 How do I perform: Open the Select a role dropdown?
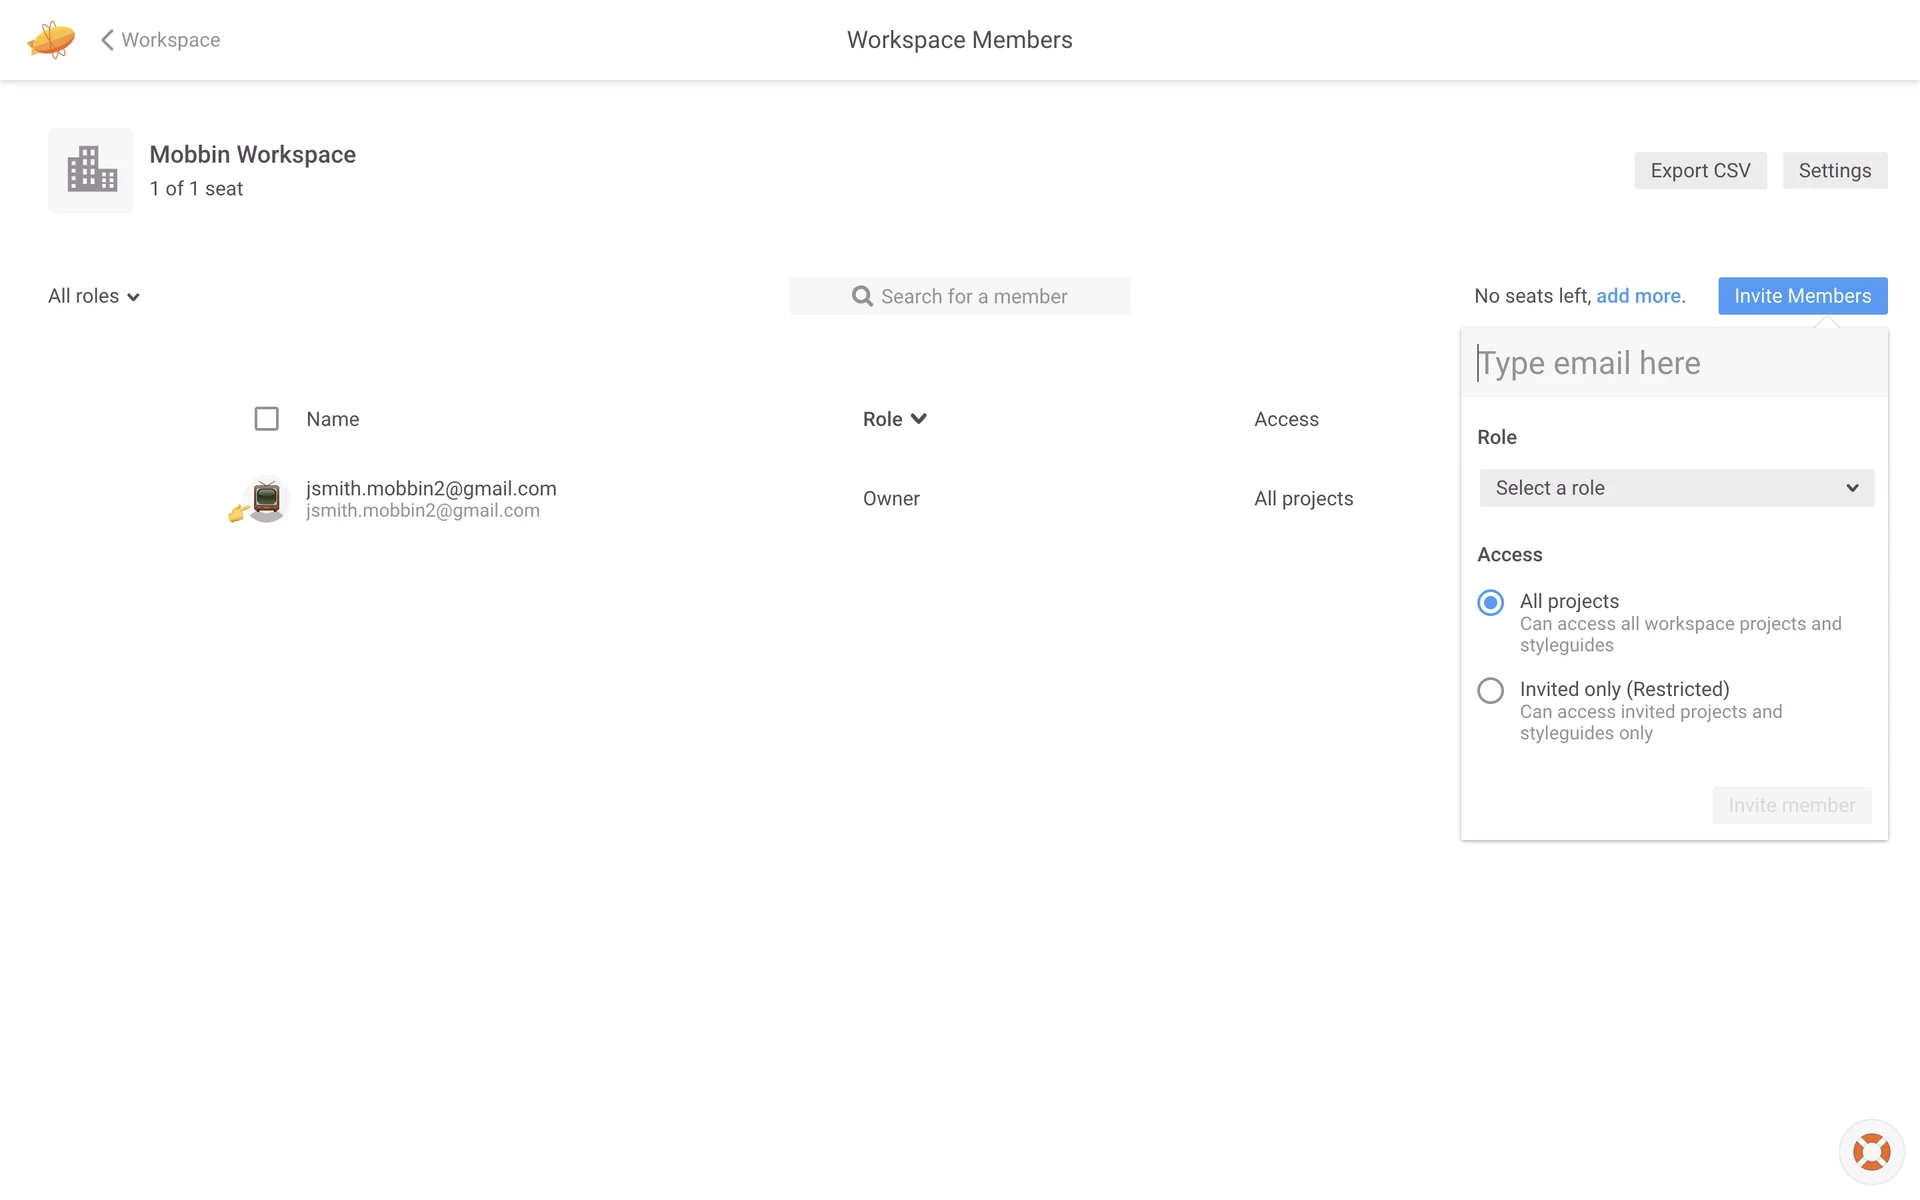point(1676,488)
